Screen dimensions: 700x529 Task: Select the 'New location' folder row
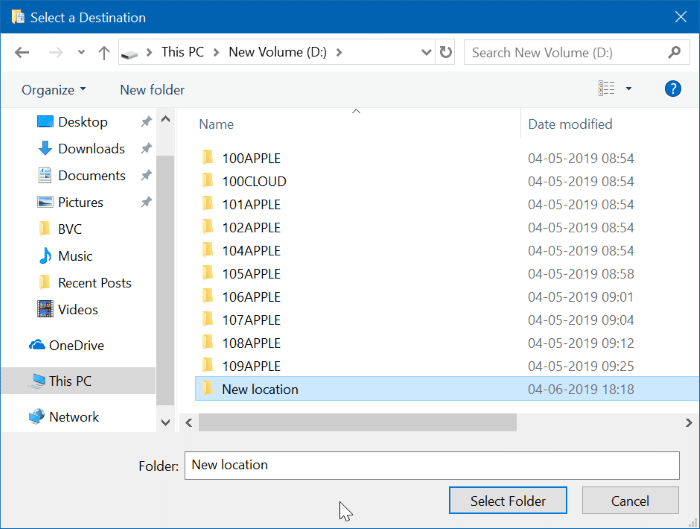(447, 389)
